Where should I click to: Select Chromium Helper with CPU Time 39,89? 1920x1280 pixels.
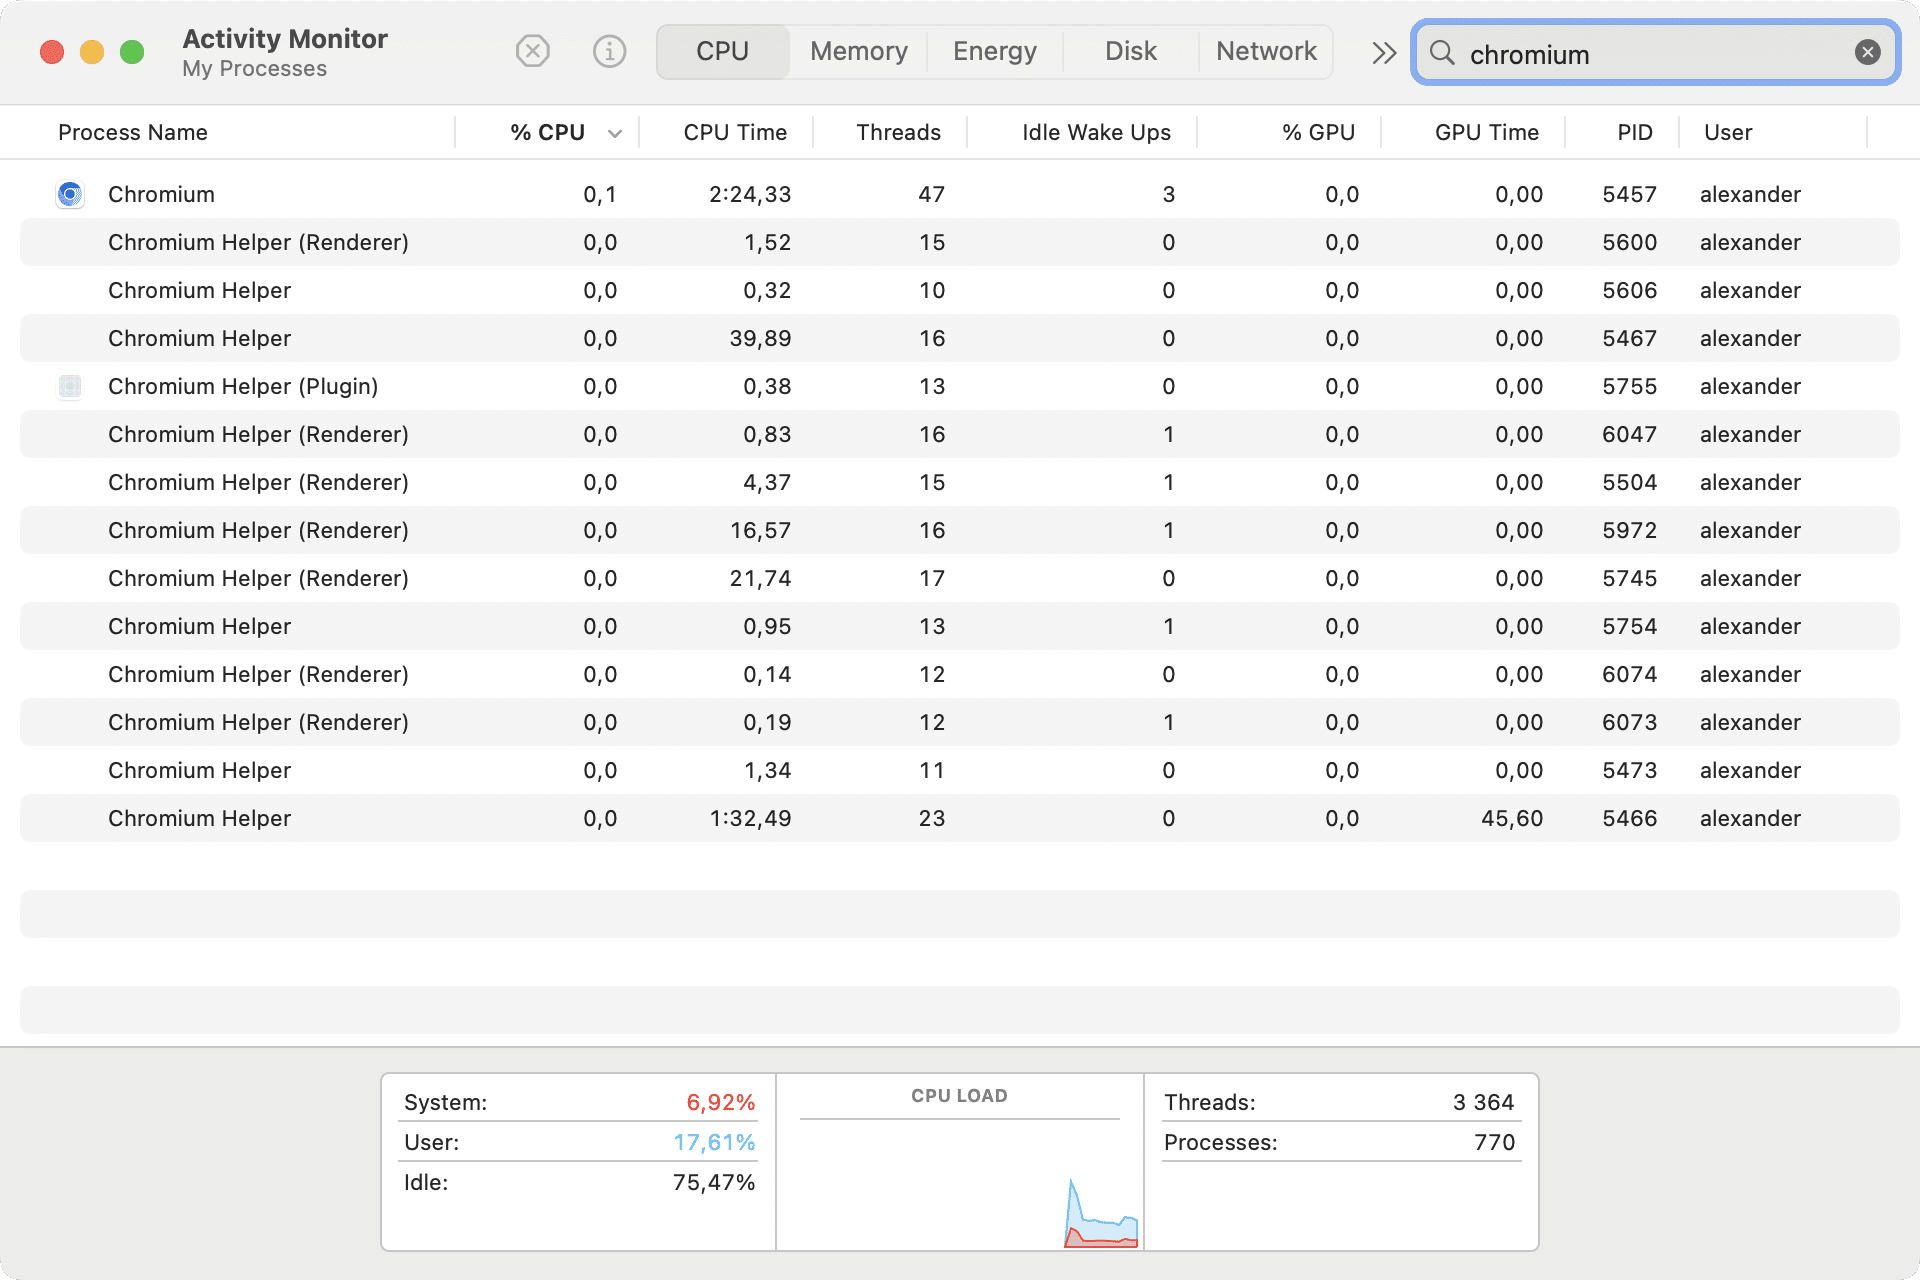960,338
